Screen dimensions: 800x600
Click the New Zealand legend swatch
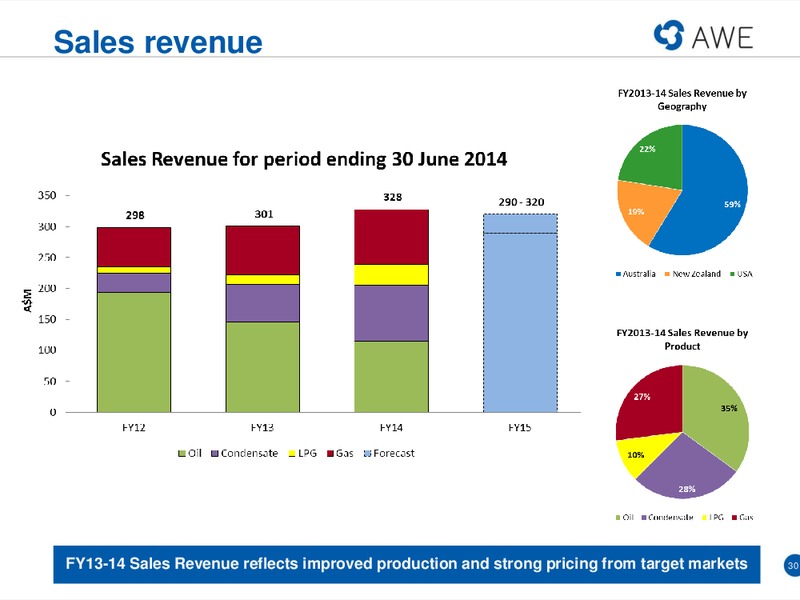pos(667,274)
